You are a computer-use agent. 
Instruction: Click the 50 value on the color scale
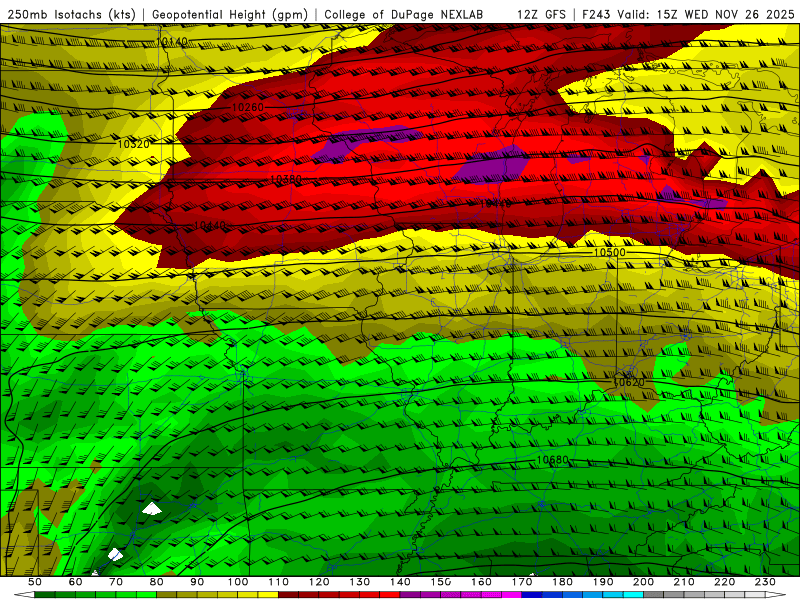tap(35, 582)
